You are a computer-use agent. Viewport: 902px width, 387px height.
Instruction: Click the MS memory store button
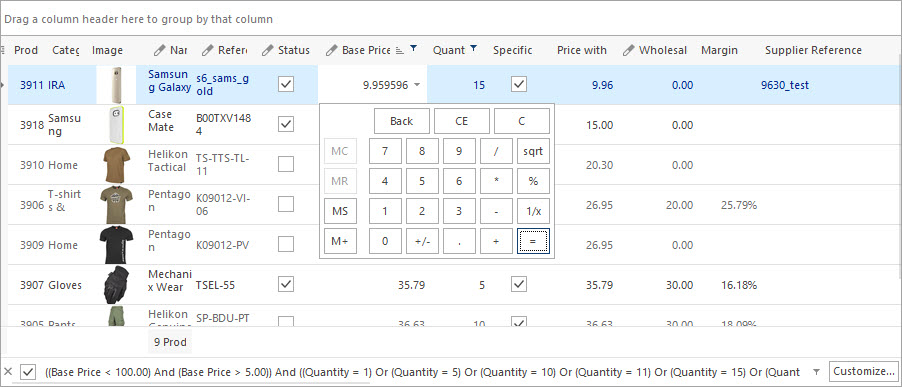(x=340, y=211)
